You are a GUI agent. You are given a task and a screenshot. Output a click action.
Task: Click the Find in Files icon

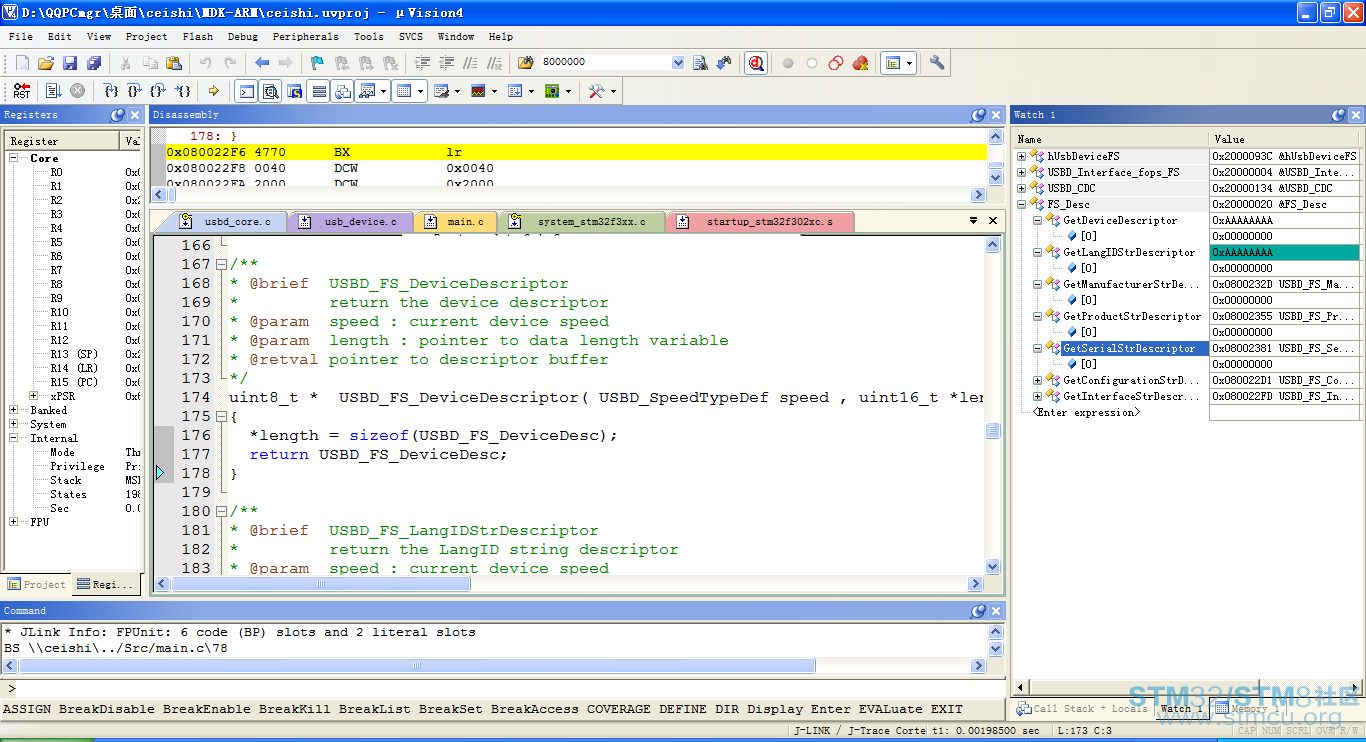tap(527, 63)
